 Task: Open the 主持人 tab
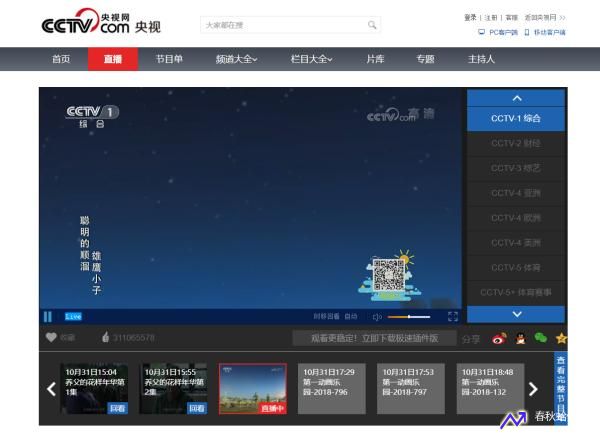pyautogui.click(x=481, y=59)
